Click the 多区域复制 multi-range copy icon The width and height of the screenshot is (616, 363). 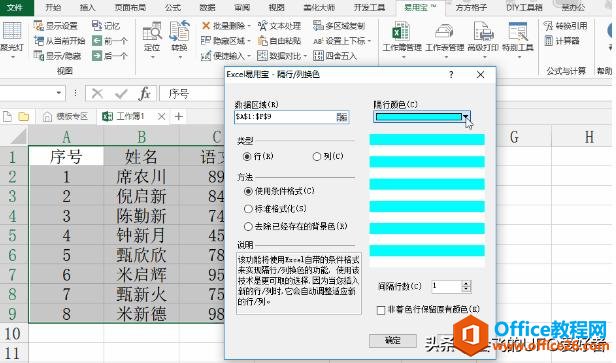[x=318, y=26]
